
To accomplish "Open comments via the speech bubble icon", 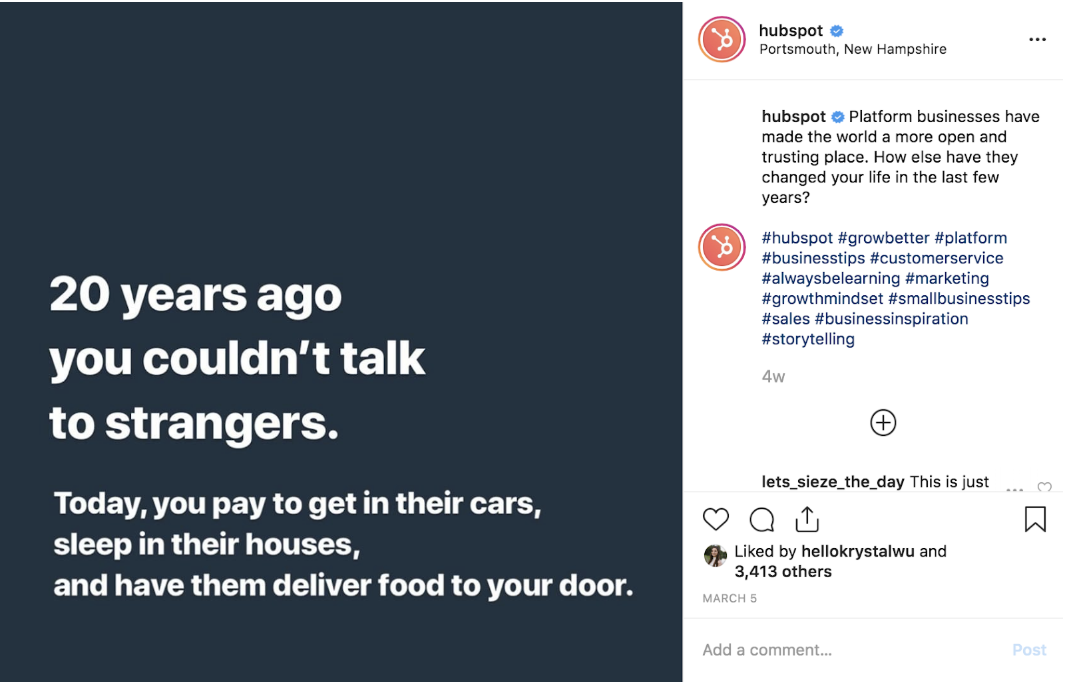I will click(762, 519).
